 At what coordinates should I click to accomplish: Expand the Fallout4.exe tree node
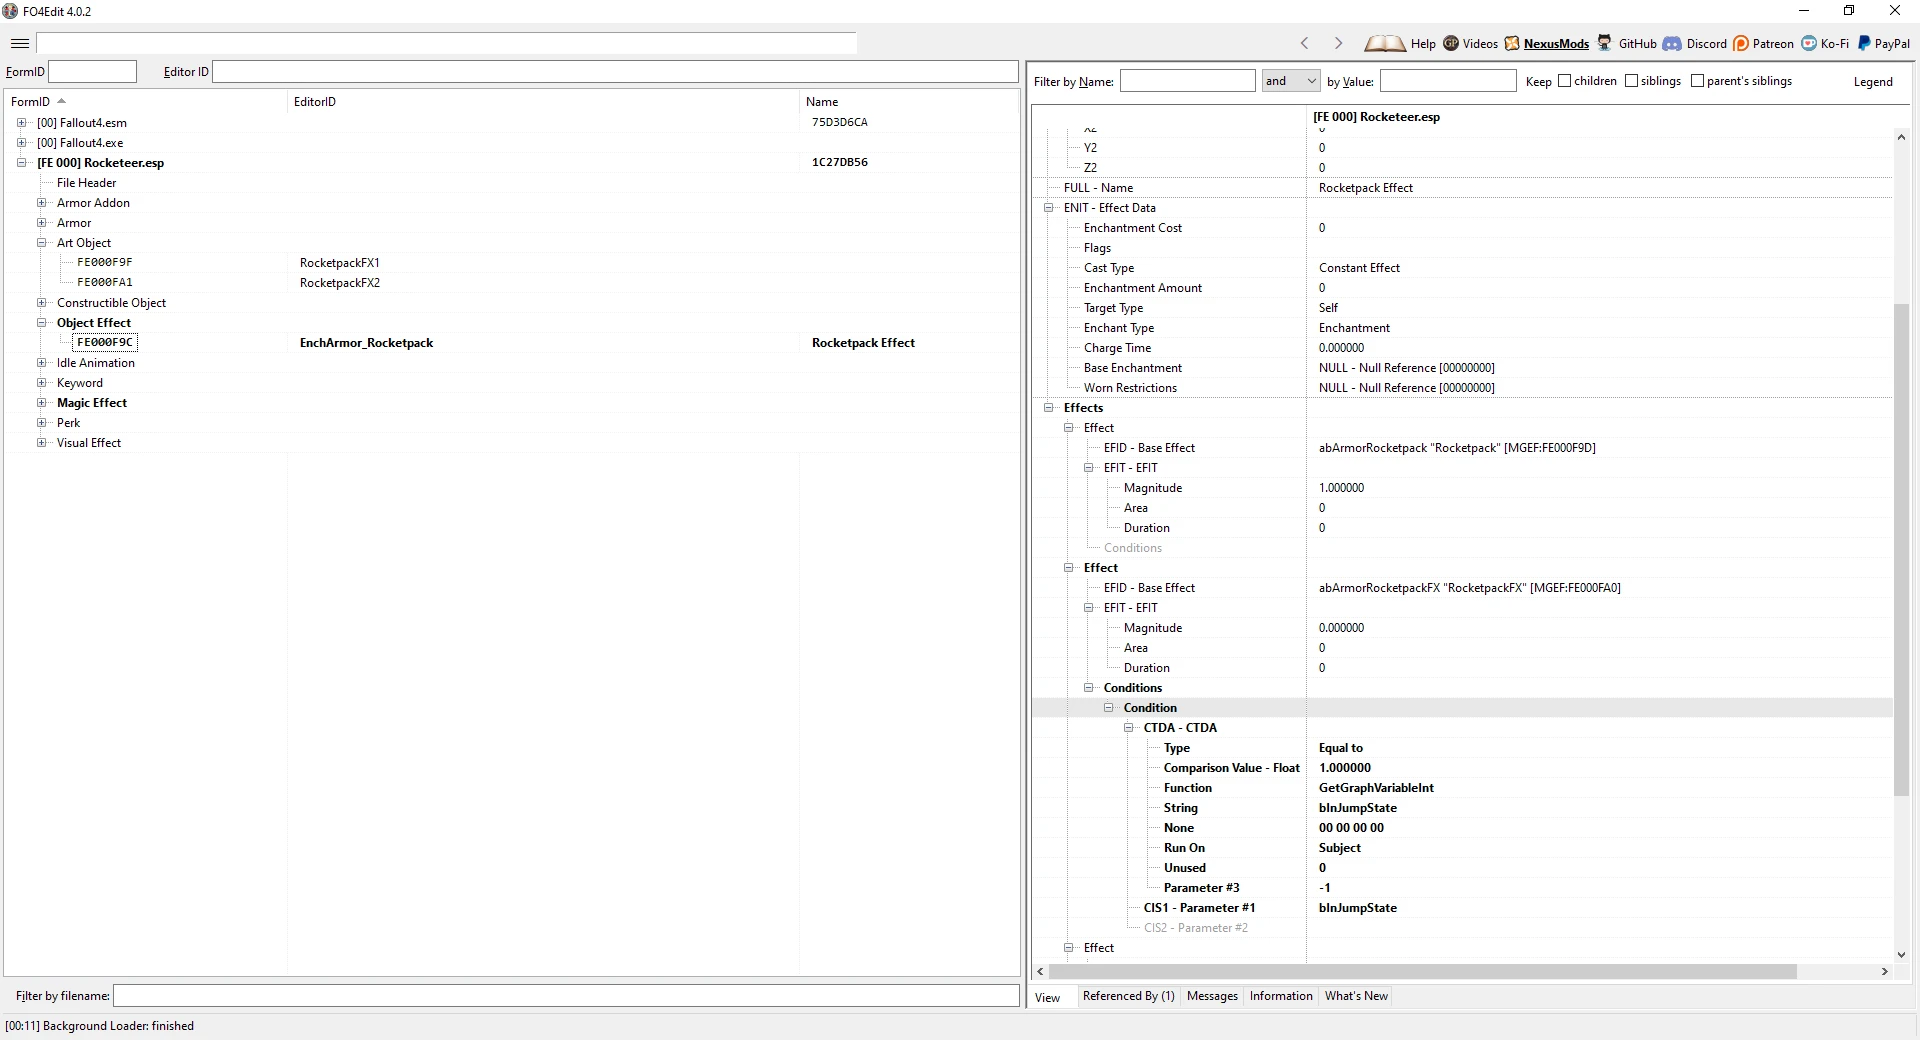click(x=22, y=143)
